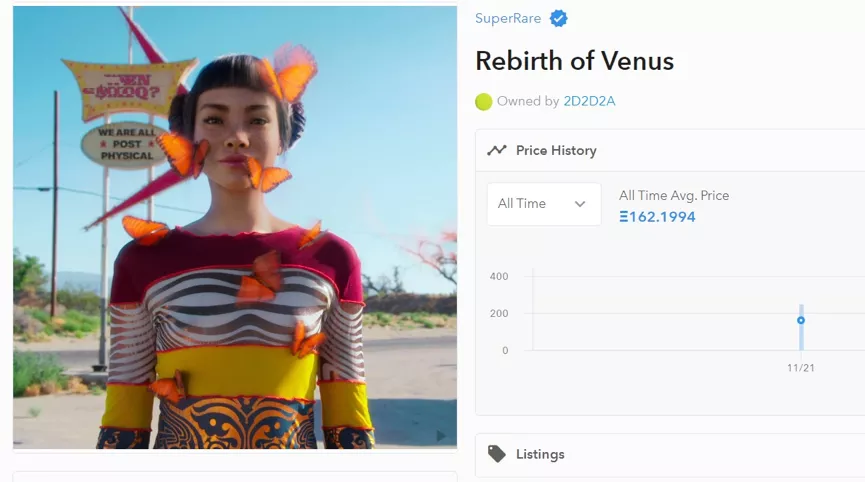This screenshot has height=482, width=865.
Task: Click the play icon on the artwork
Action: 441,436
